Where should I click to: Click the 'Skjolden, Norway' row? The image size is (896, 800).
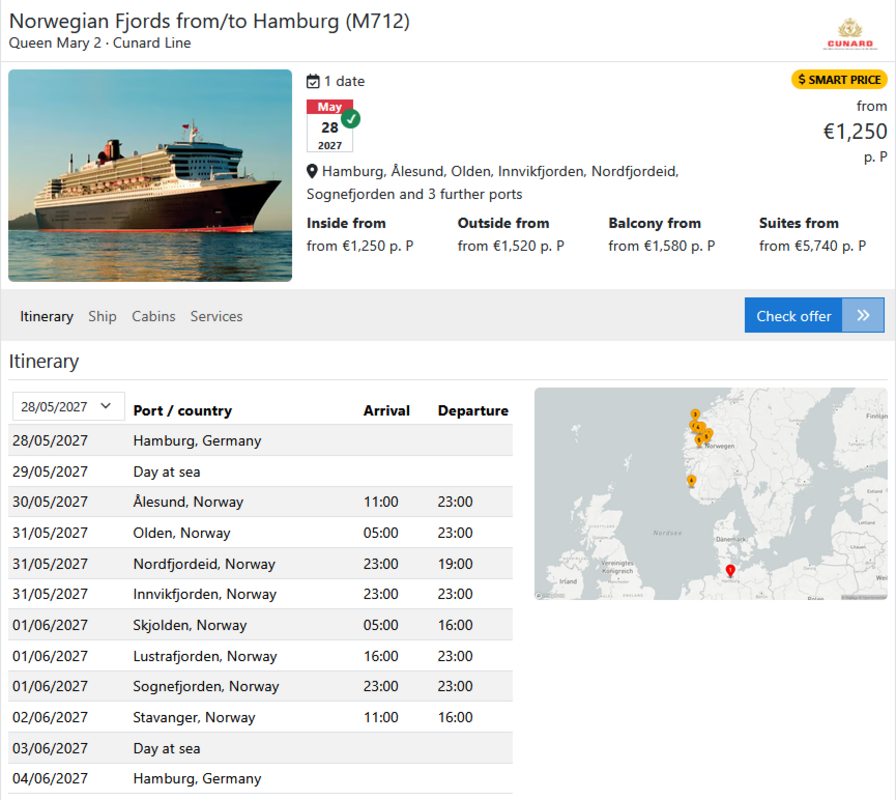click(261, 625)
